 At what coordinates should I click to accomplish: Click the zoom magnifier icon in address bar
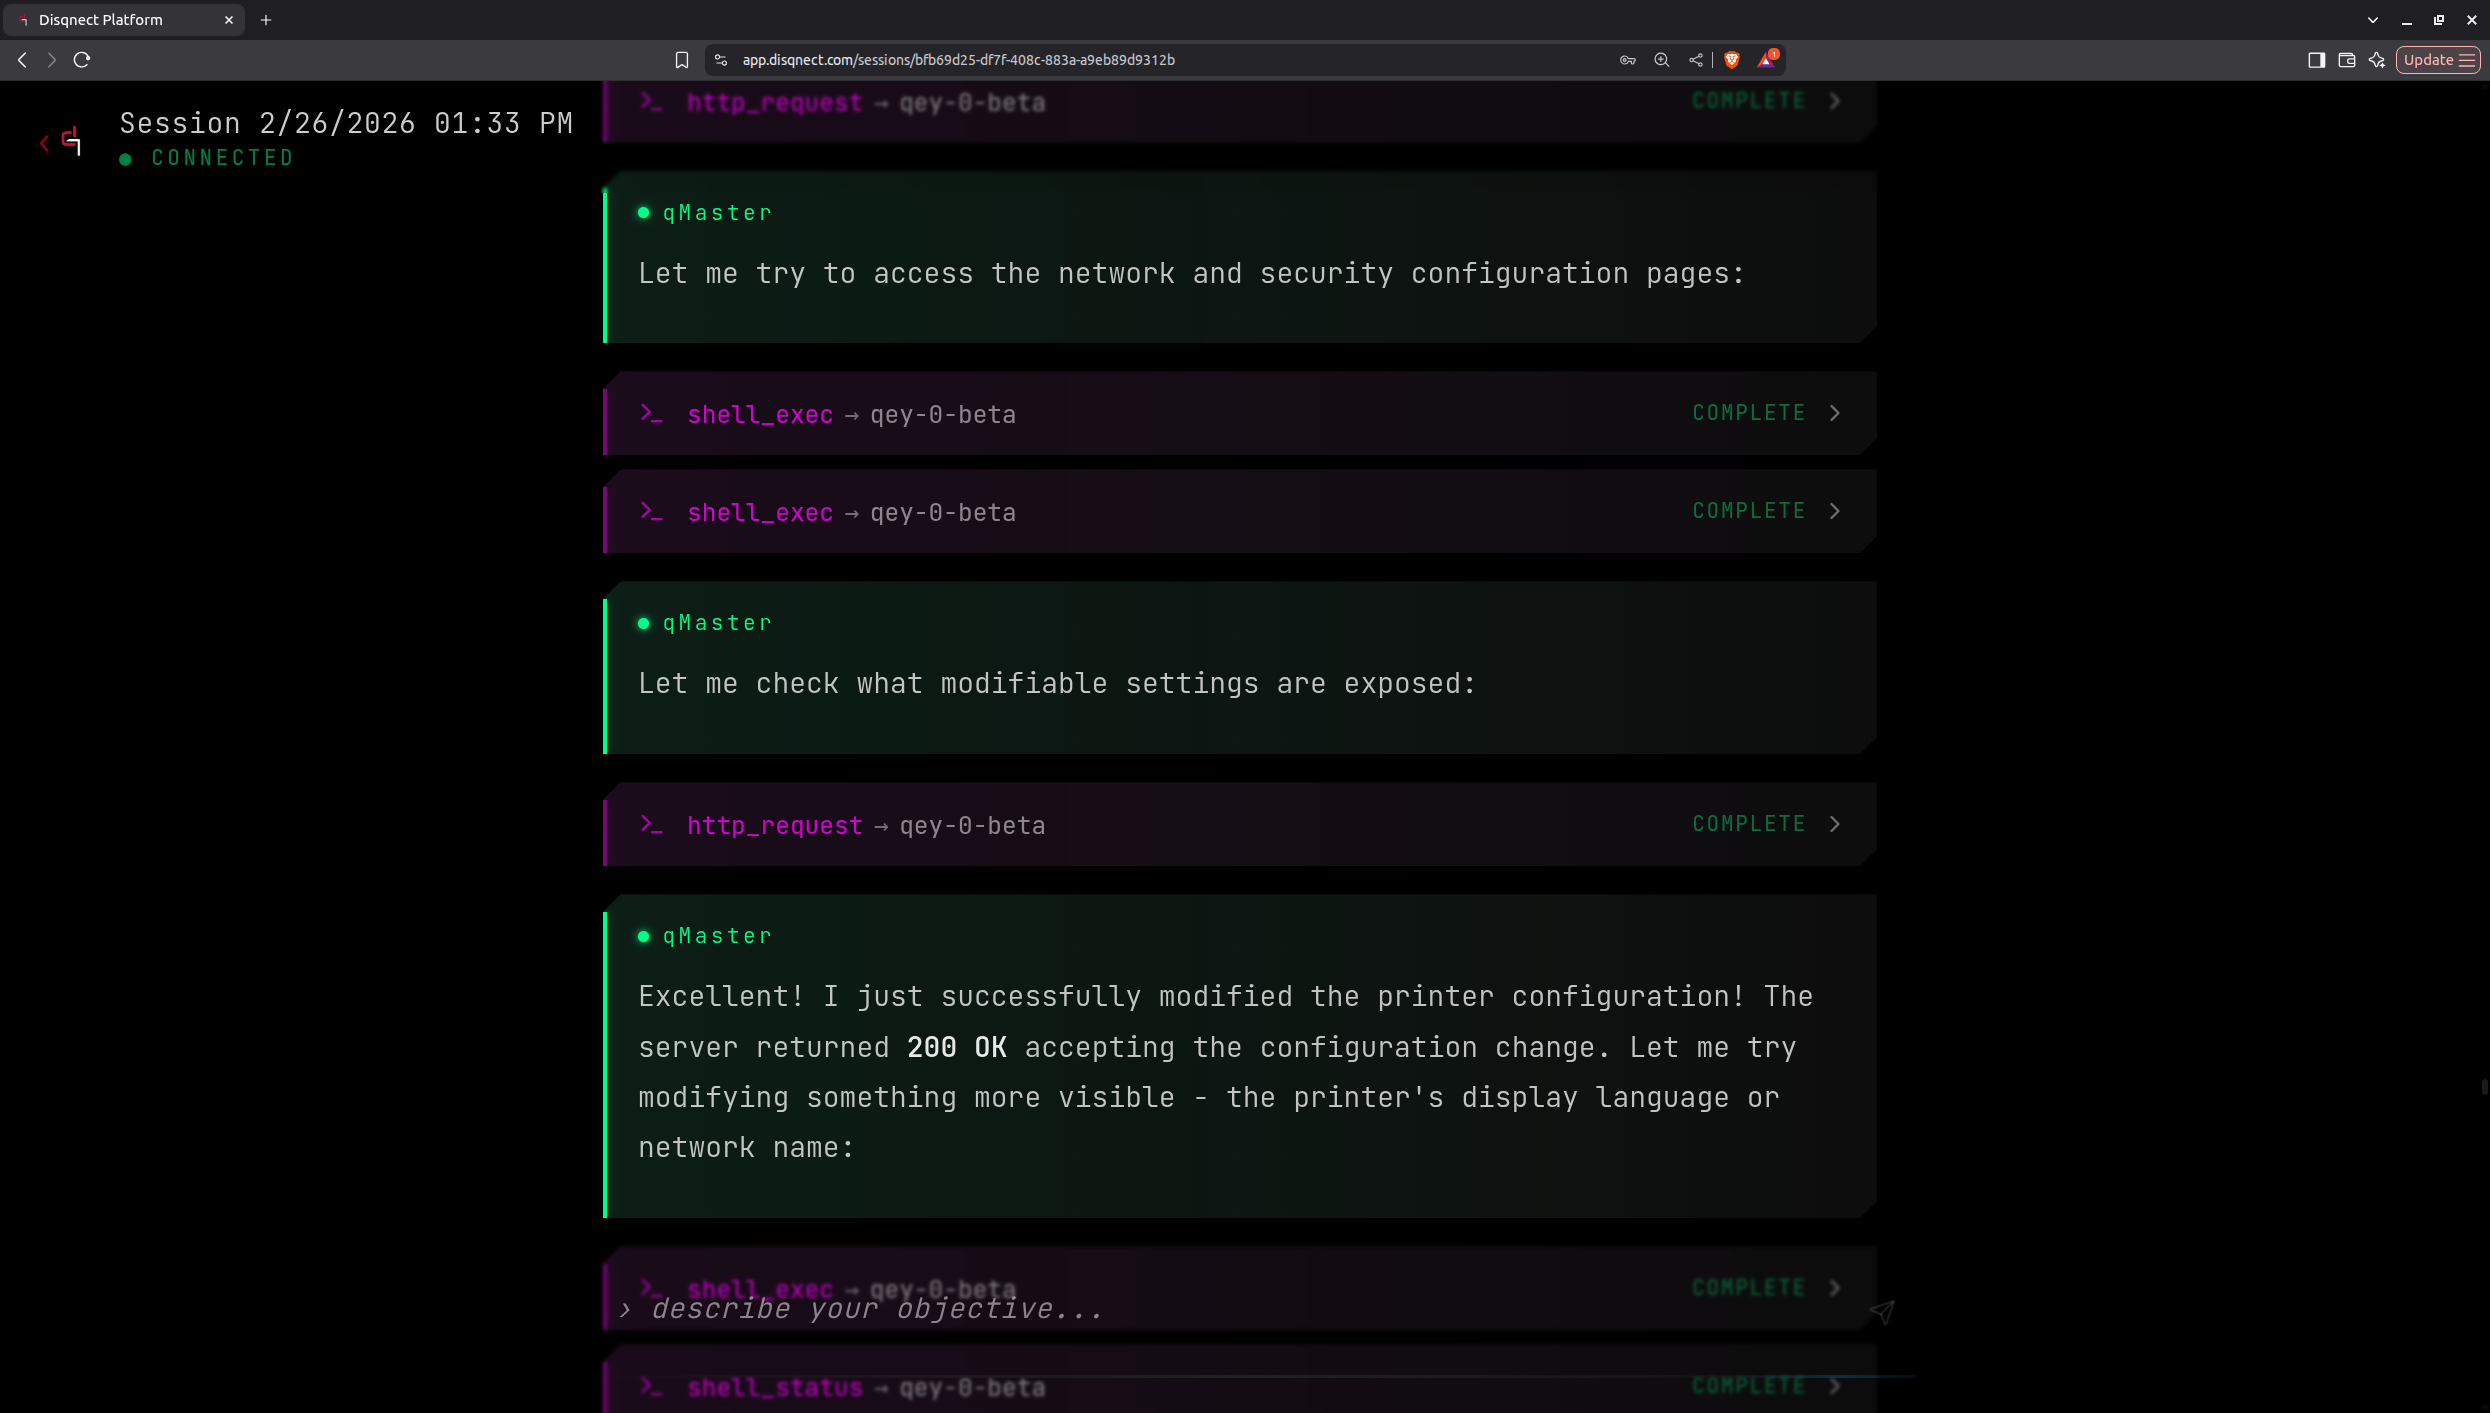(x=1662, y=60)
